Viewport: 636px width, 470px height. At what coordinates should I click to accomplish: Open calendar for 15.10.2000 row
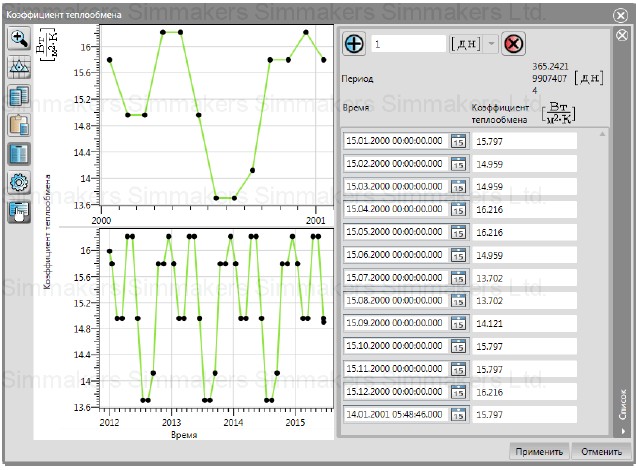(x=458, y=346)
